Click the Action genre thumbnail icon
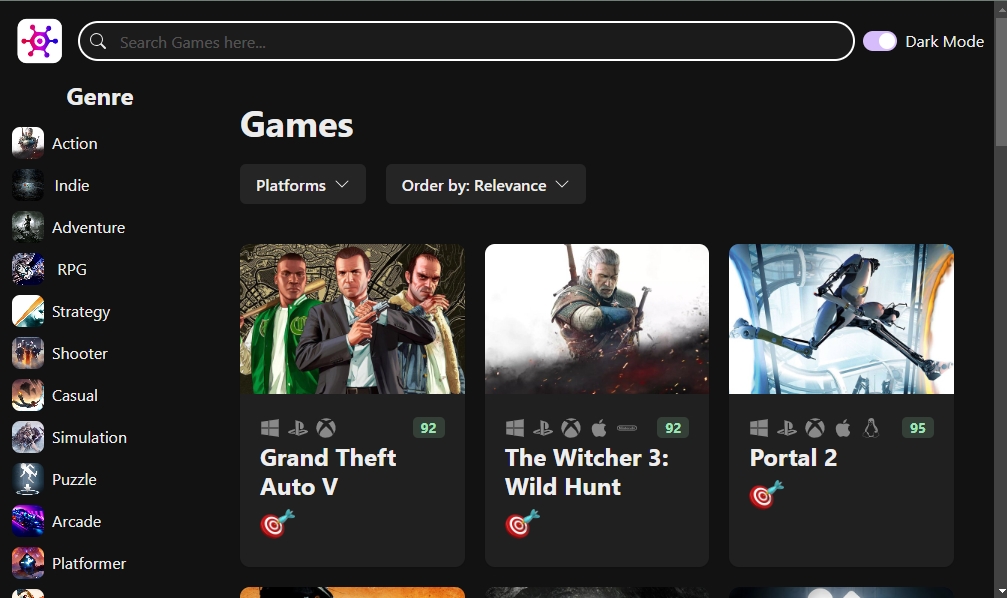1007x598 pixels. tap(28, 143)
